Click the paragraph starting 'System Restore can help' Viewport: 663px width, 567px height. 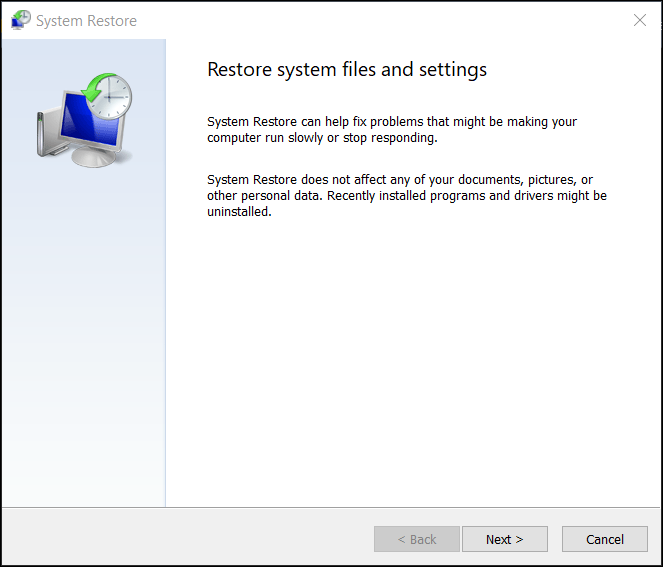[392, 129]
